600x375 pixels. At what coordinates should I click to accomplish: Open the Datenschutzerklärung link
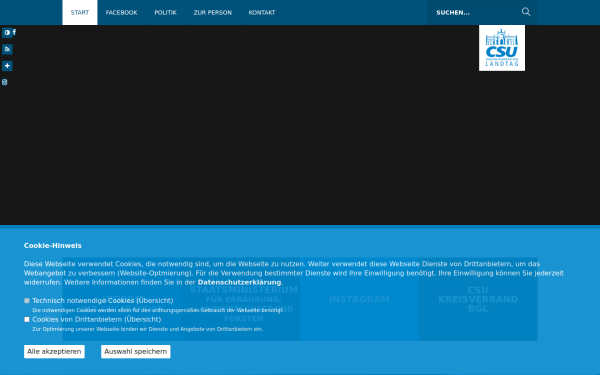click(x=239, y=282)
